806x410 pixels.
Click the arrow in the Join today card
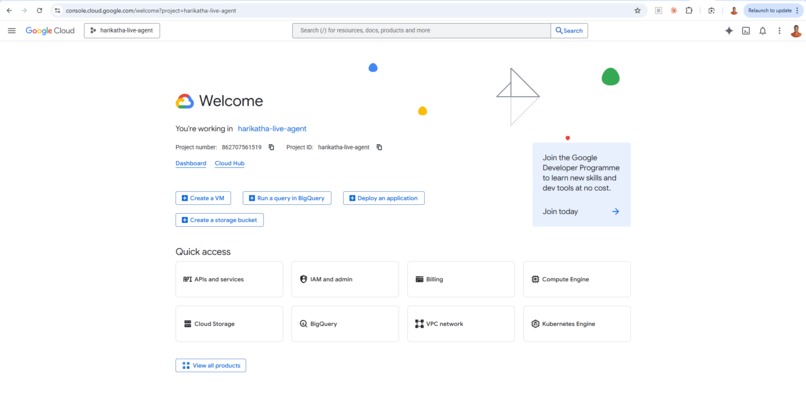click(615, 212)
